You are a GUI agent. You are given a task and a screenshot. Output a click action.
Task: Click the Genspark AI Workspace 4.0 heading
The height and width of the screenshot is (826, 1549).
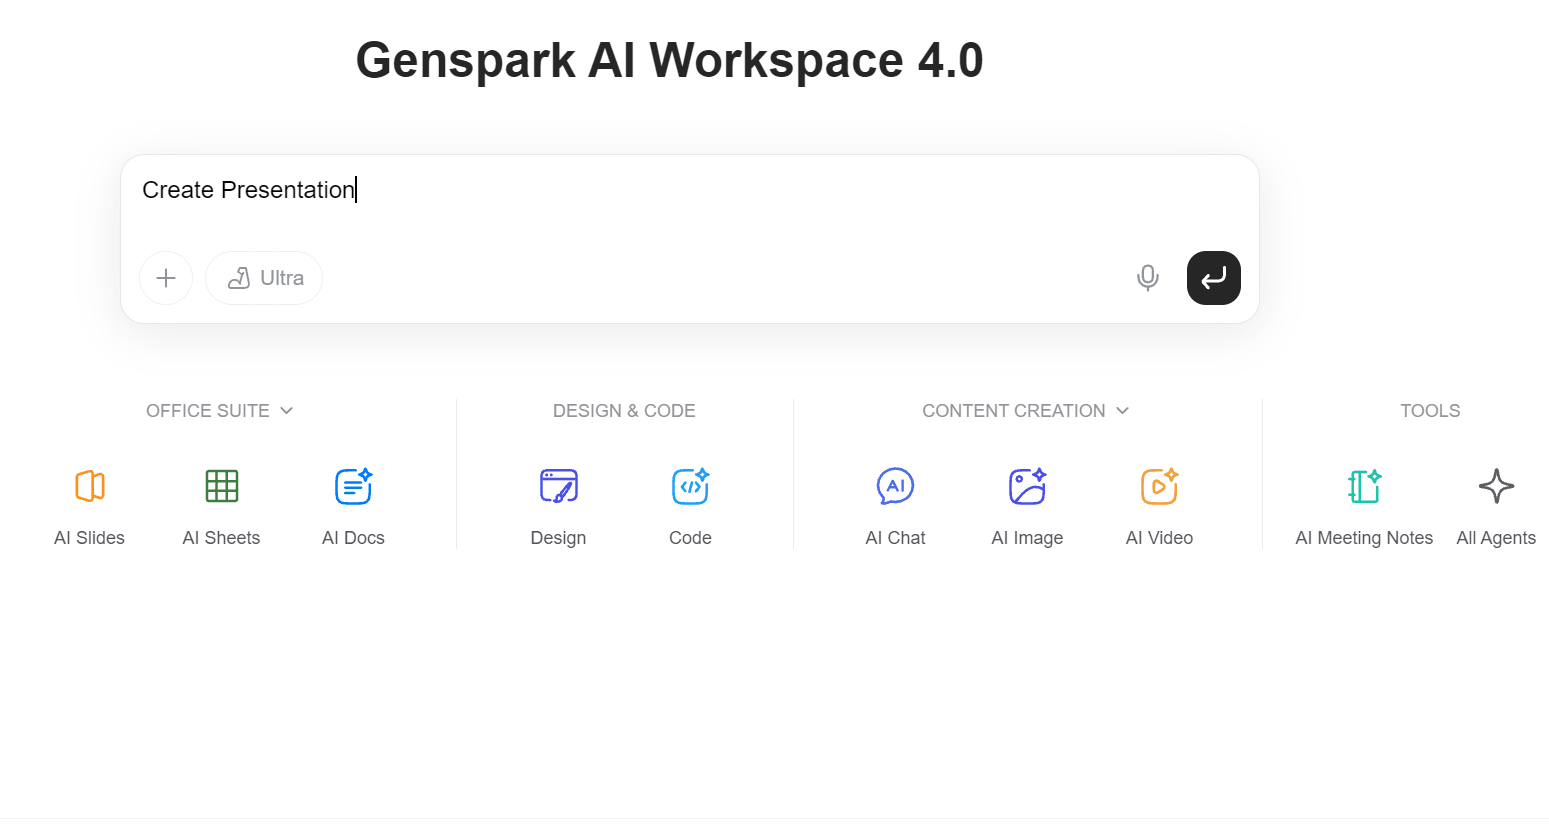click(670, 60)
